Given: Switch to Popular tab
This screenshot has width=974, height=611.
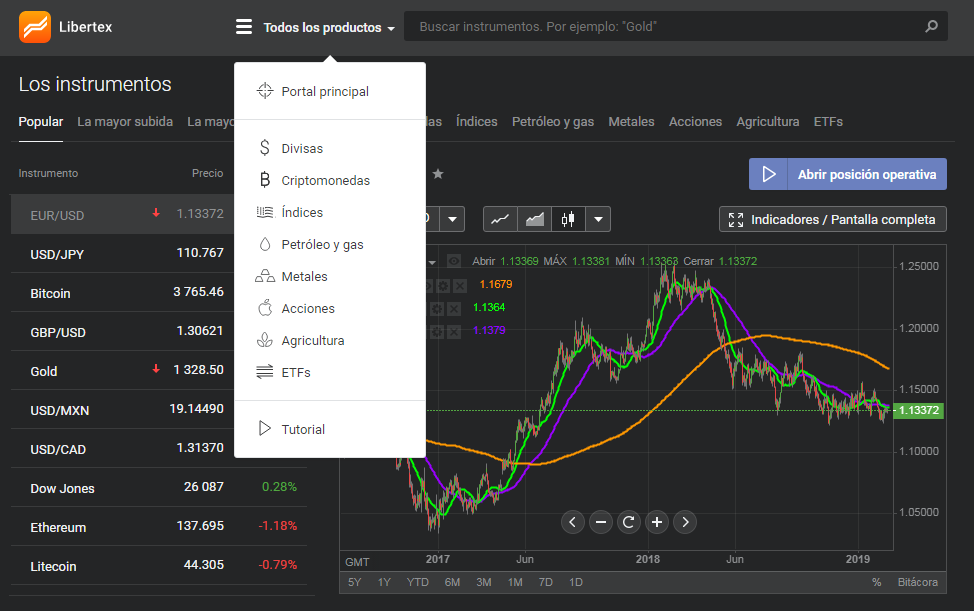Looking at the screenshot, I should pos(41,122).
